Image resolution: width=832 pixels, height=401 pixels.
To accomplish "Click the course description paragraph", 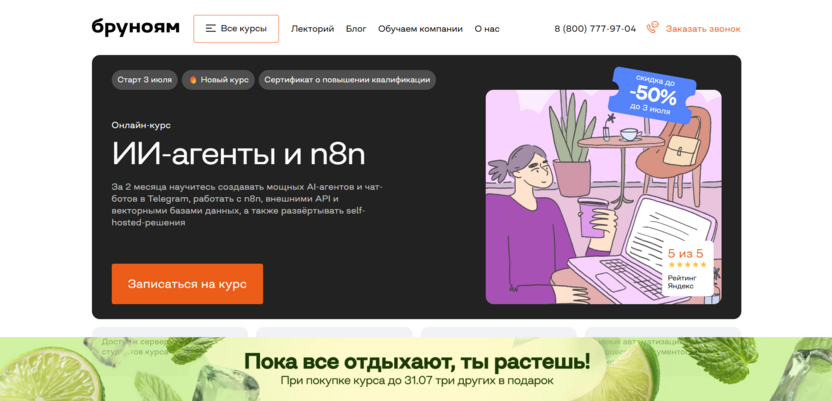I will click(247, 205).
